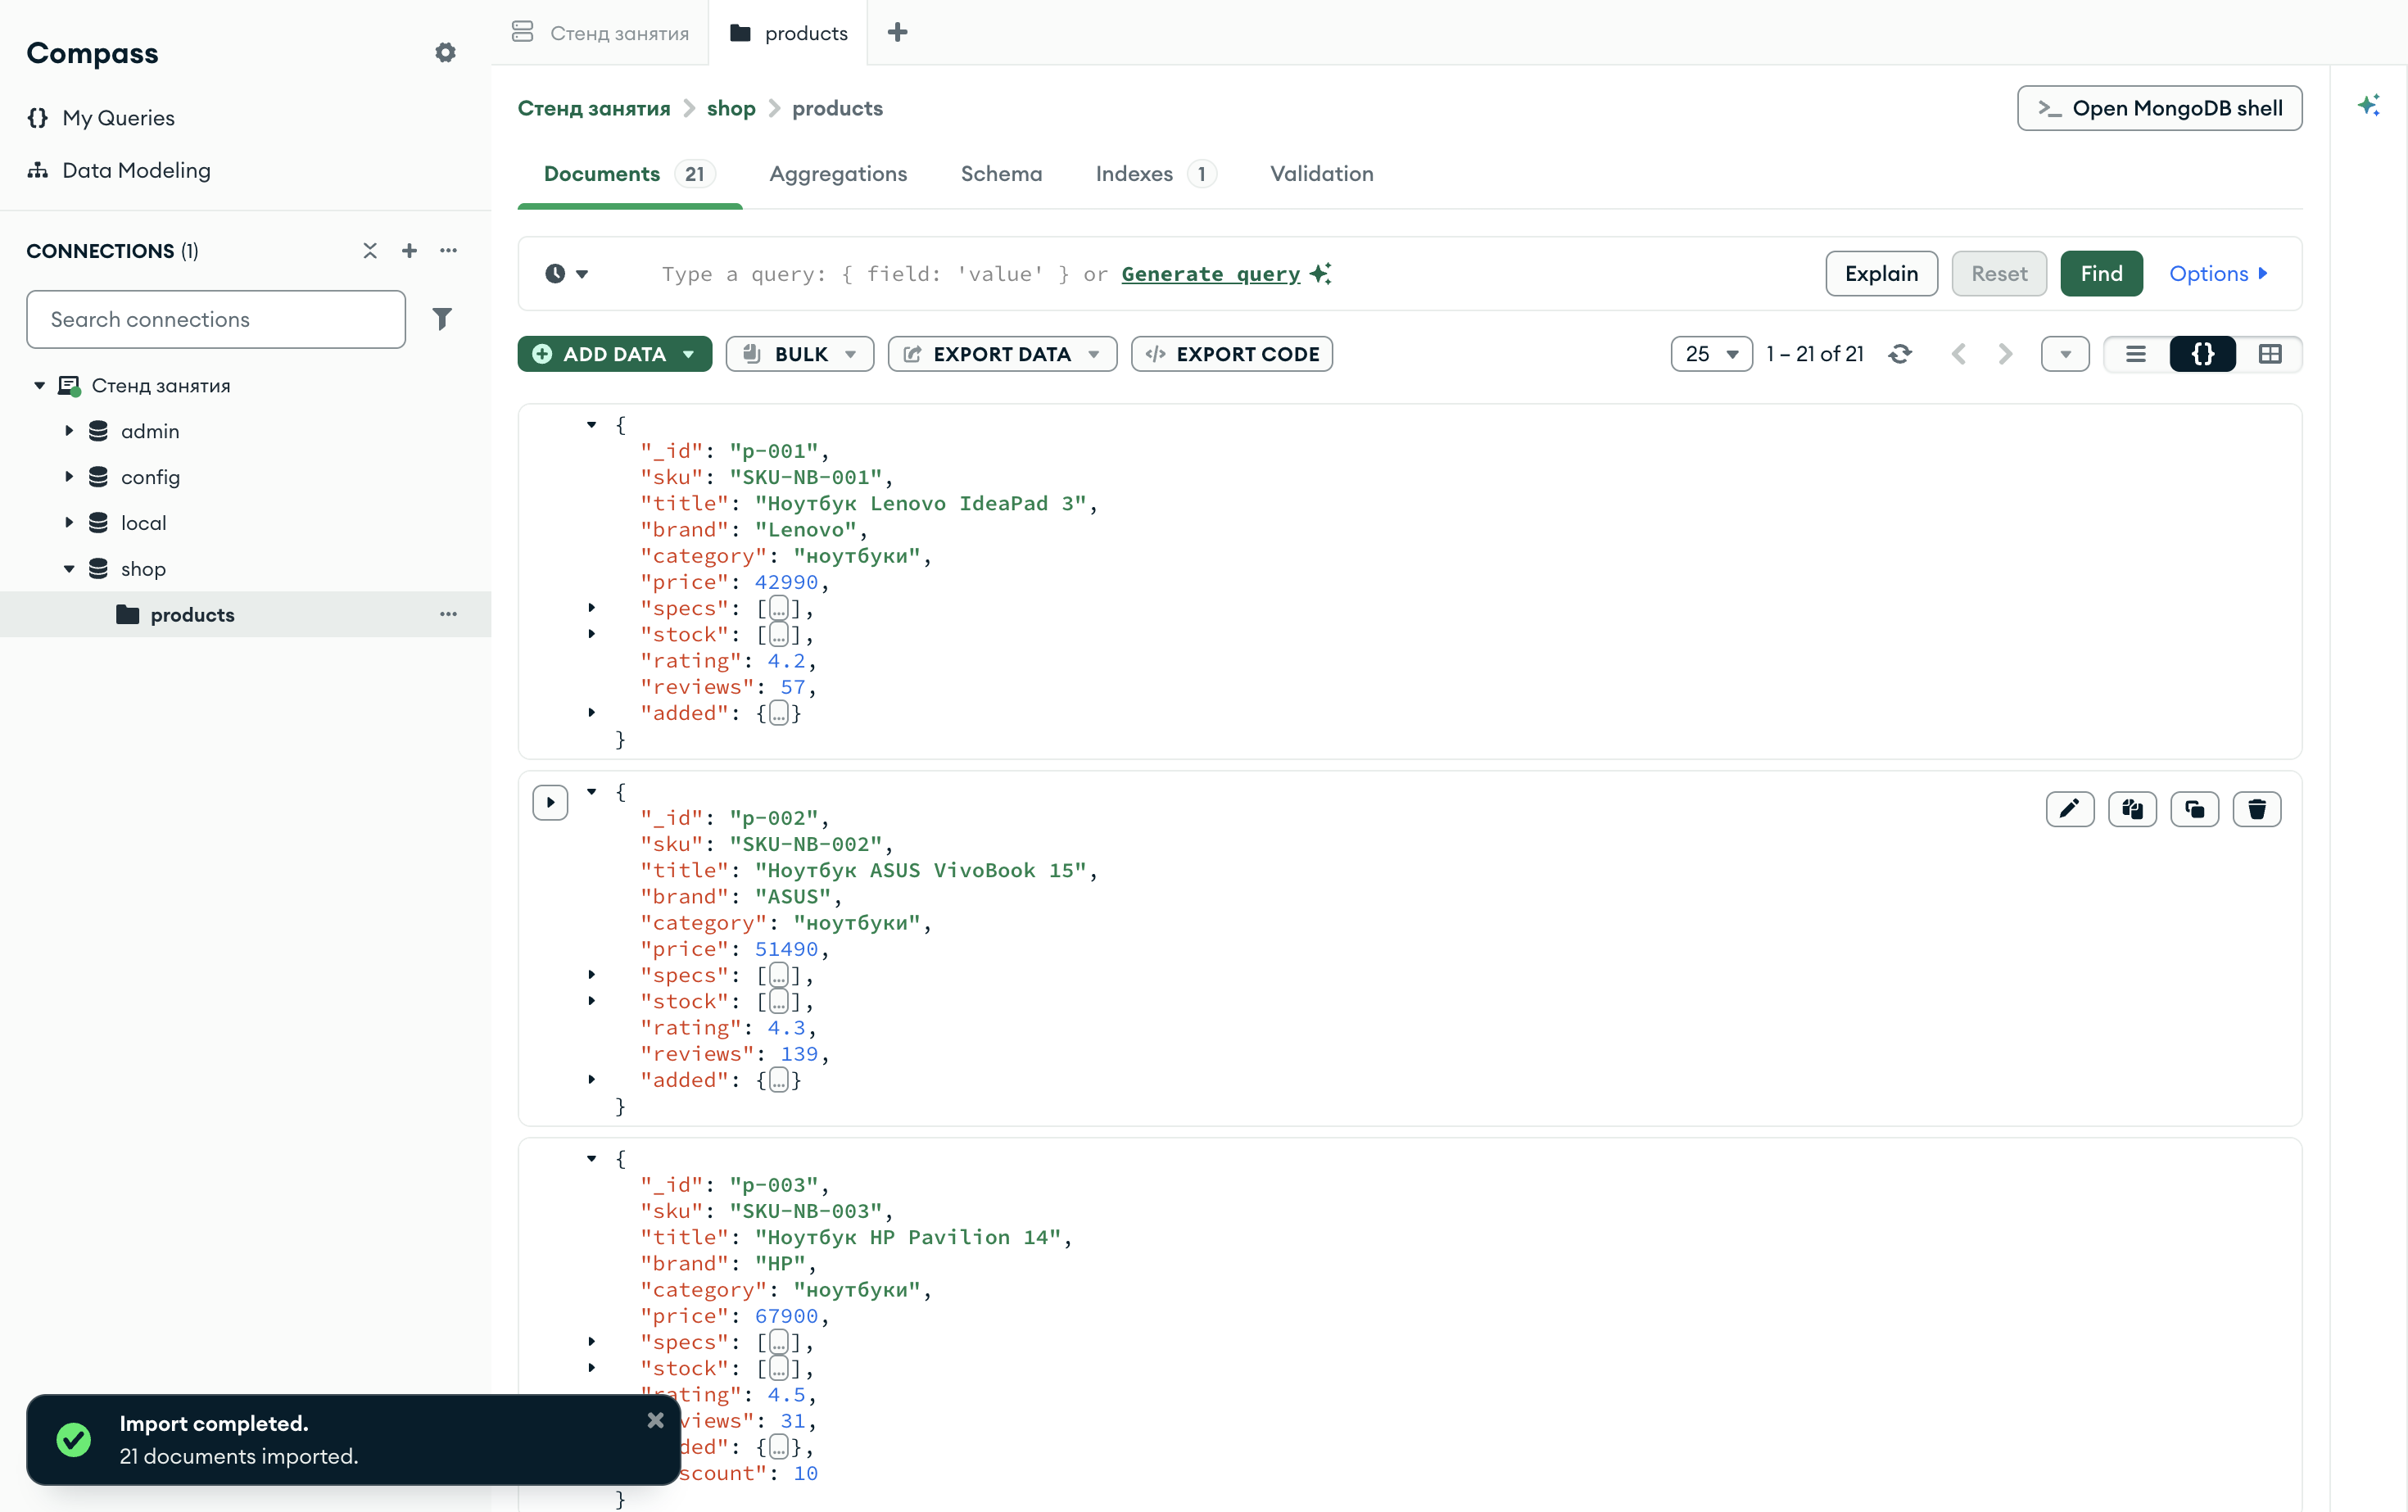This screenshot has width=2408, height=1512.
Task: Edit document p-002 with pencil icon
Action: coord(2070,809)
